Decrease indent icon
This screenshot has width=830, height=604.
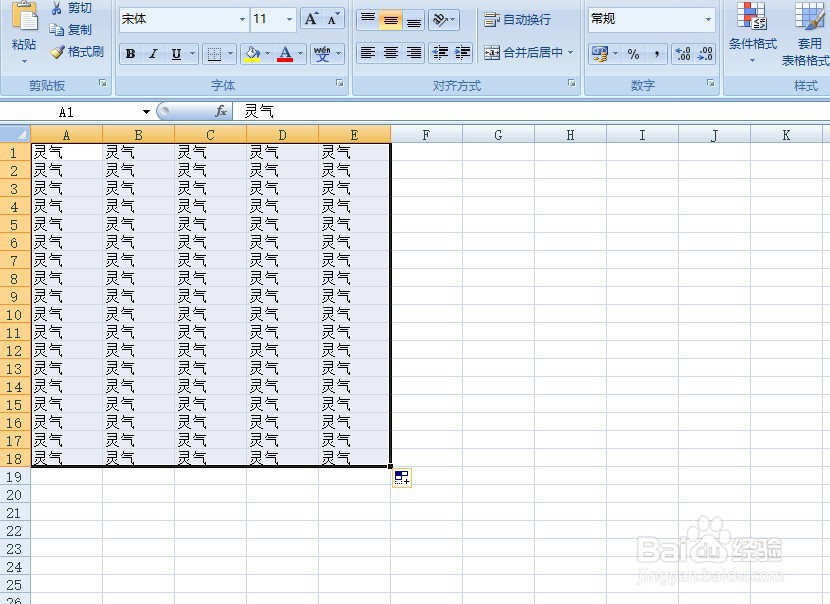pyautogui.click(x=440, y=52)
